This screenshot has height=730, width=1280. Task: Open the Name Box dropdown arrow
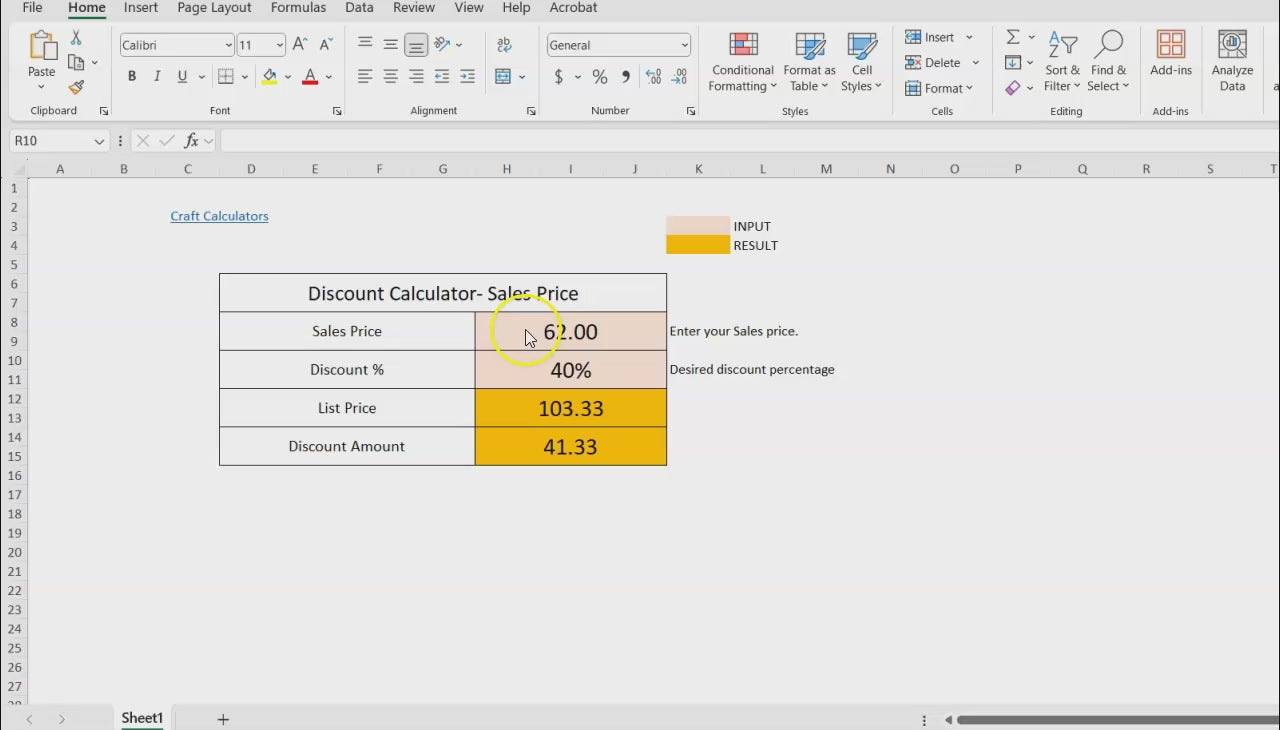[x=99, y=141]
